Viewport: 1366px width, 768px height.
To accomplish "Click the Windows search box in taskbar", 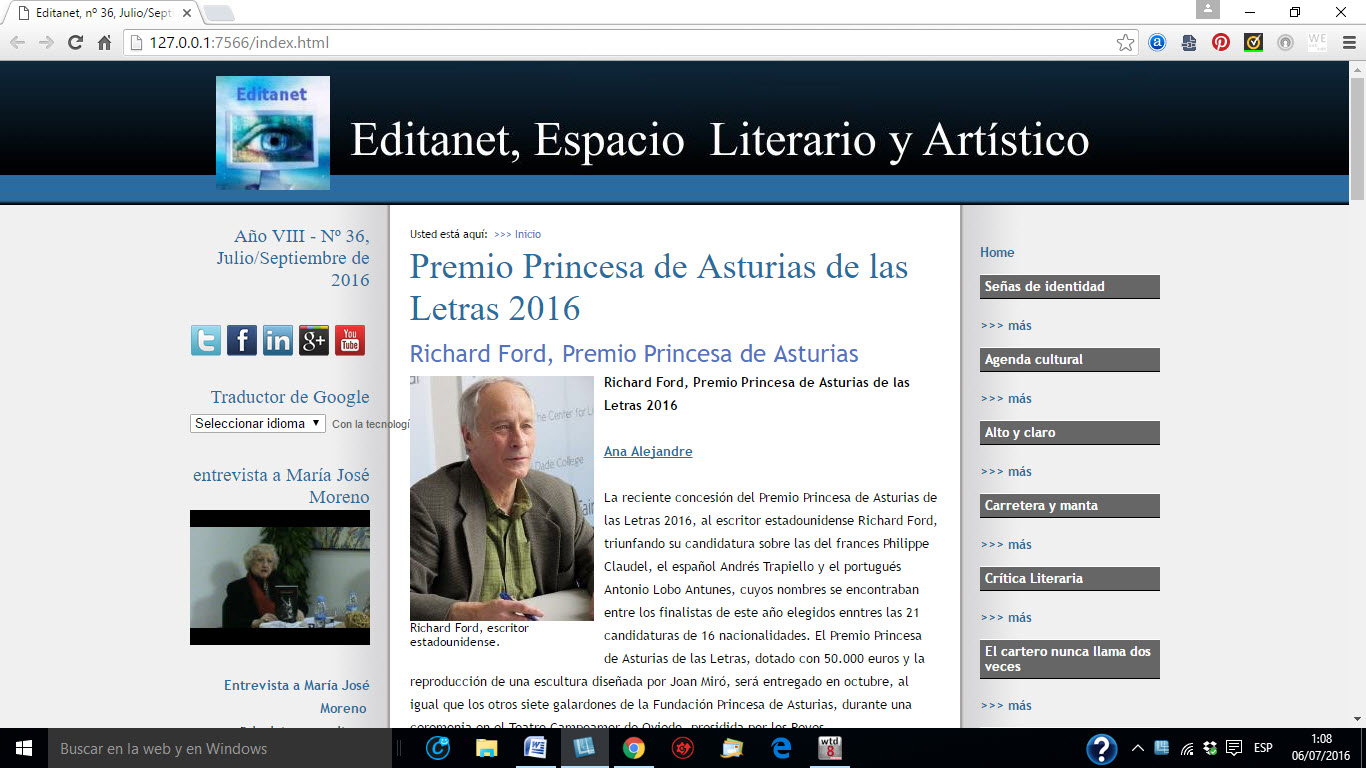I will (220, 748).
